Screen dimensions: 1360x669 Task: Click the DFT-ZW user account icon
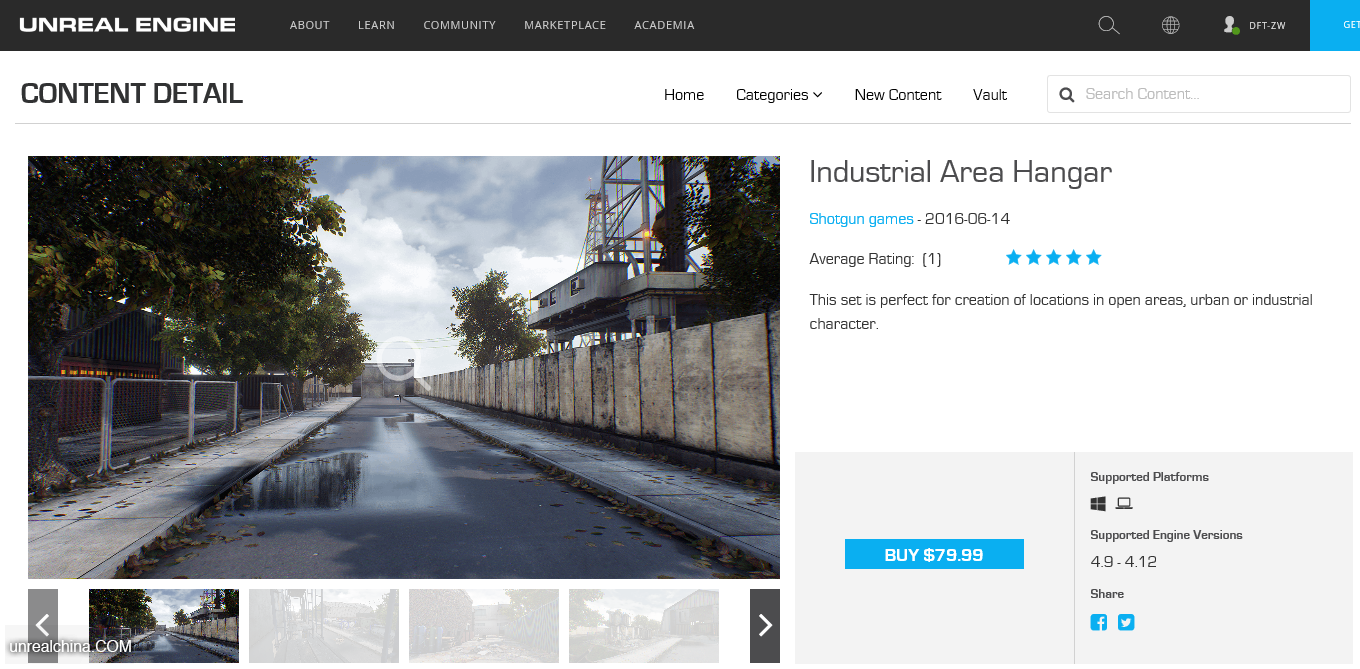[1231, 25]
